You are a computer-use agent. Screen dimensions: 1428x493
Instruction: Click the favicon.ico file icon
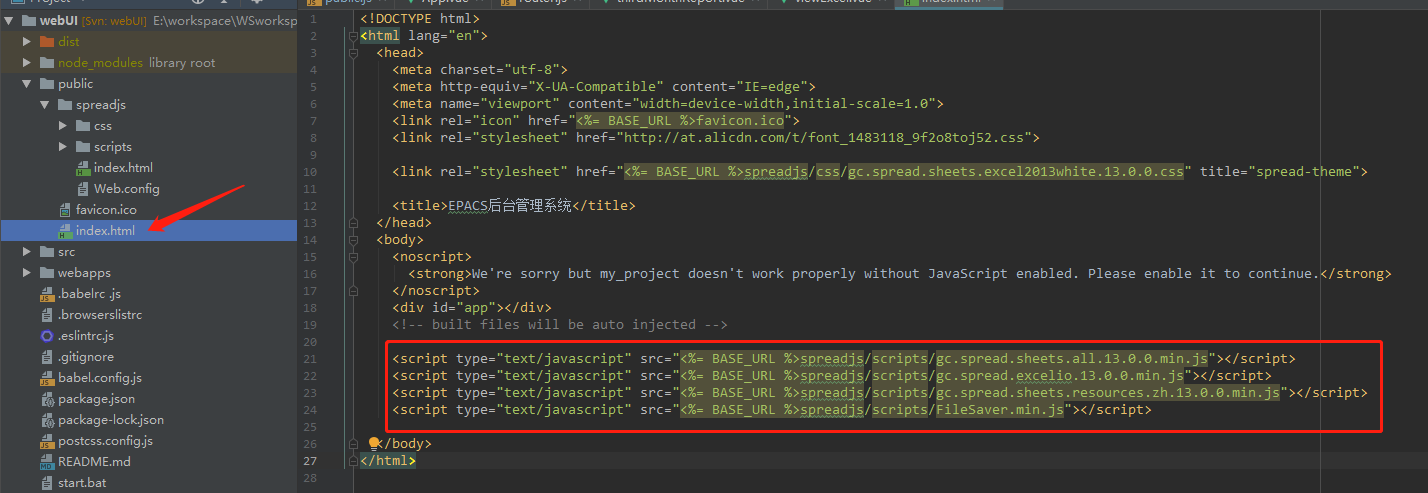pos(66,210)
